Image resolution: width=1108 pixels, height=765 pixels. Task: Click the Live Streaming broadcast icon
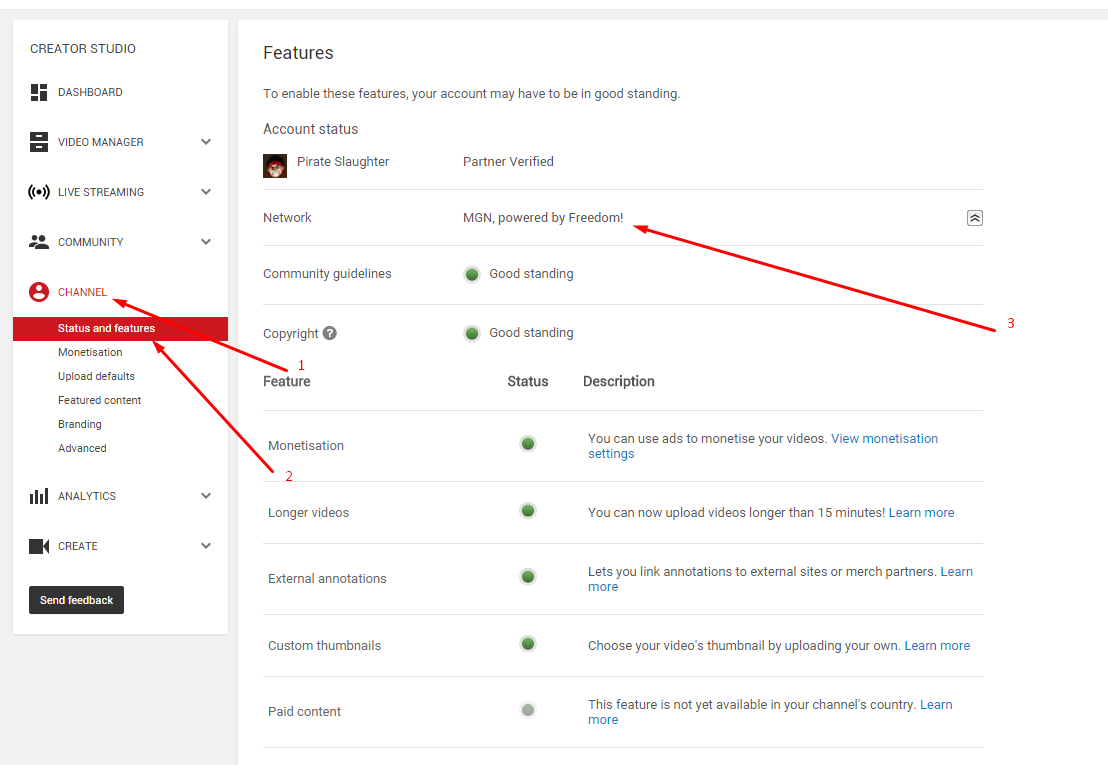click(x=39, y=192)
